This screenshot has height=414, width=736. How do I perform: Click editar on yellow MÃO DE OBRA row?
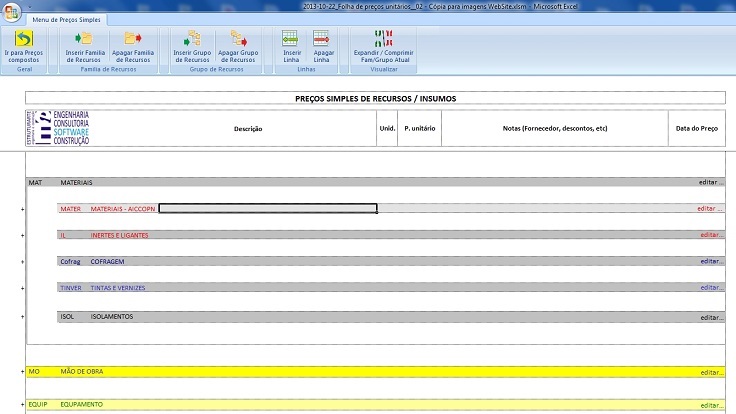click(x=711, y=372)
